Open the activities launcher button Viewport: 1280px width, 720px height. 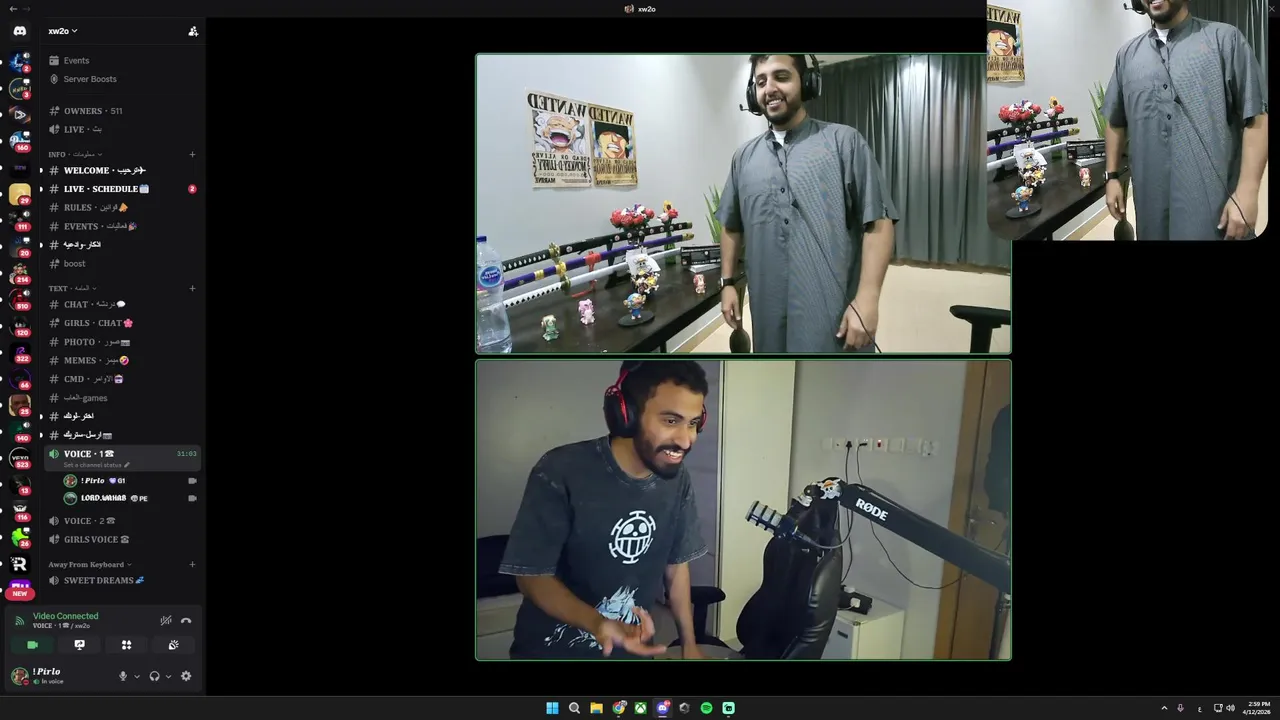[126, 645]
